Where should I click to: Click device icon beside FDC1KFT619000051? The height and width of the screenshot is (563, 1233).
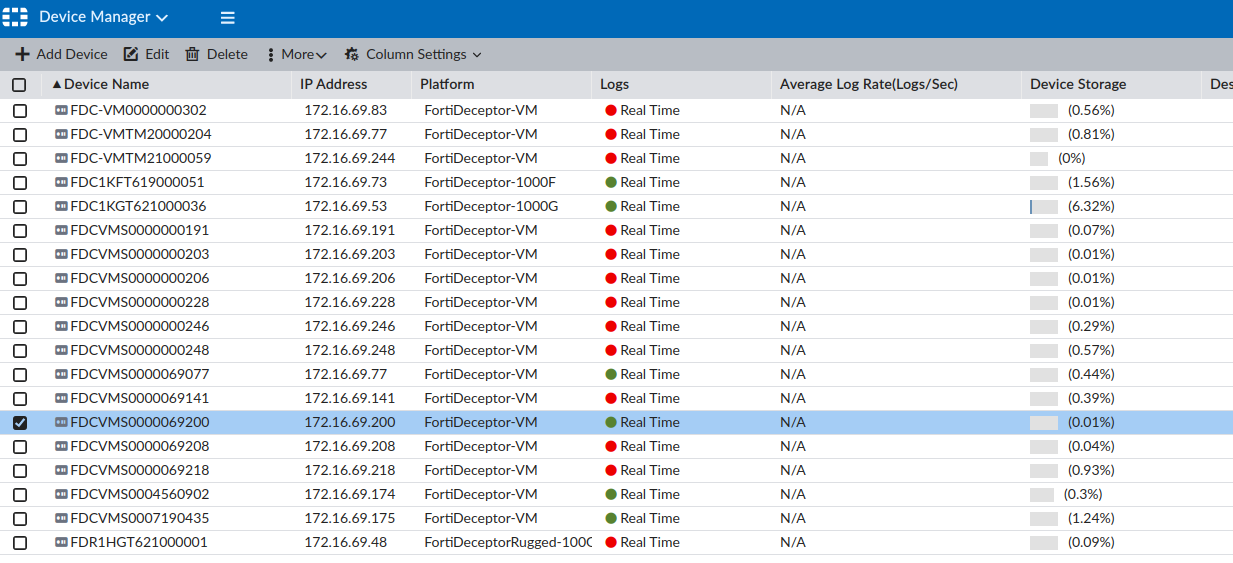pyautogui.click(x=61, y=182)
